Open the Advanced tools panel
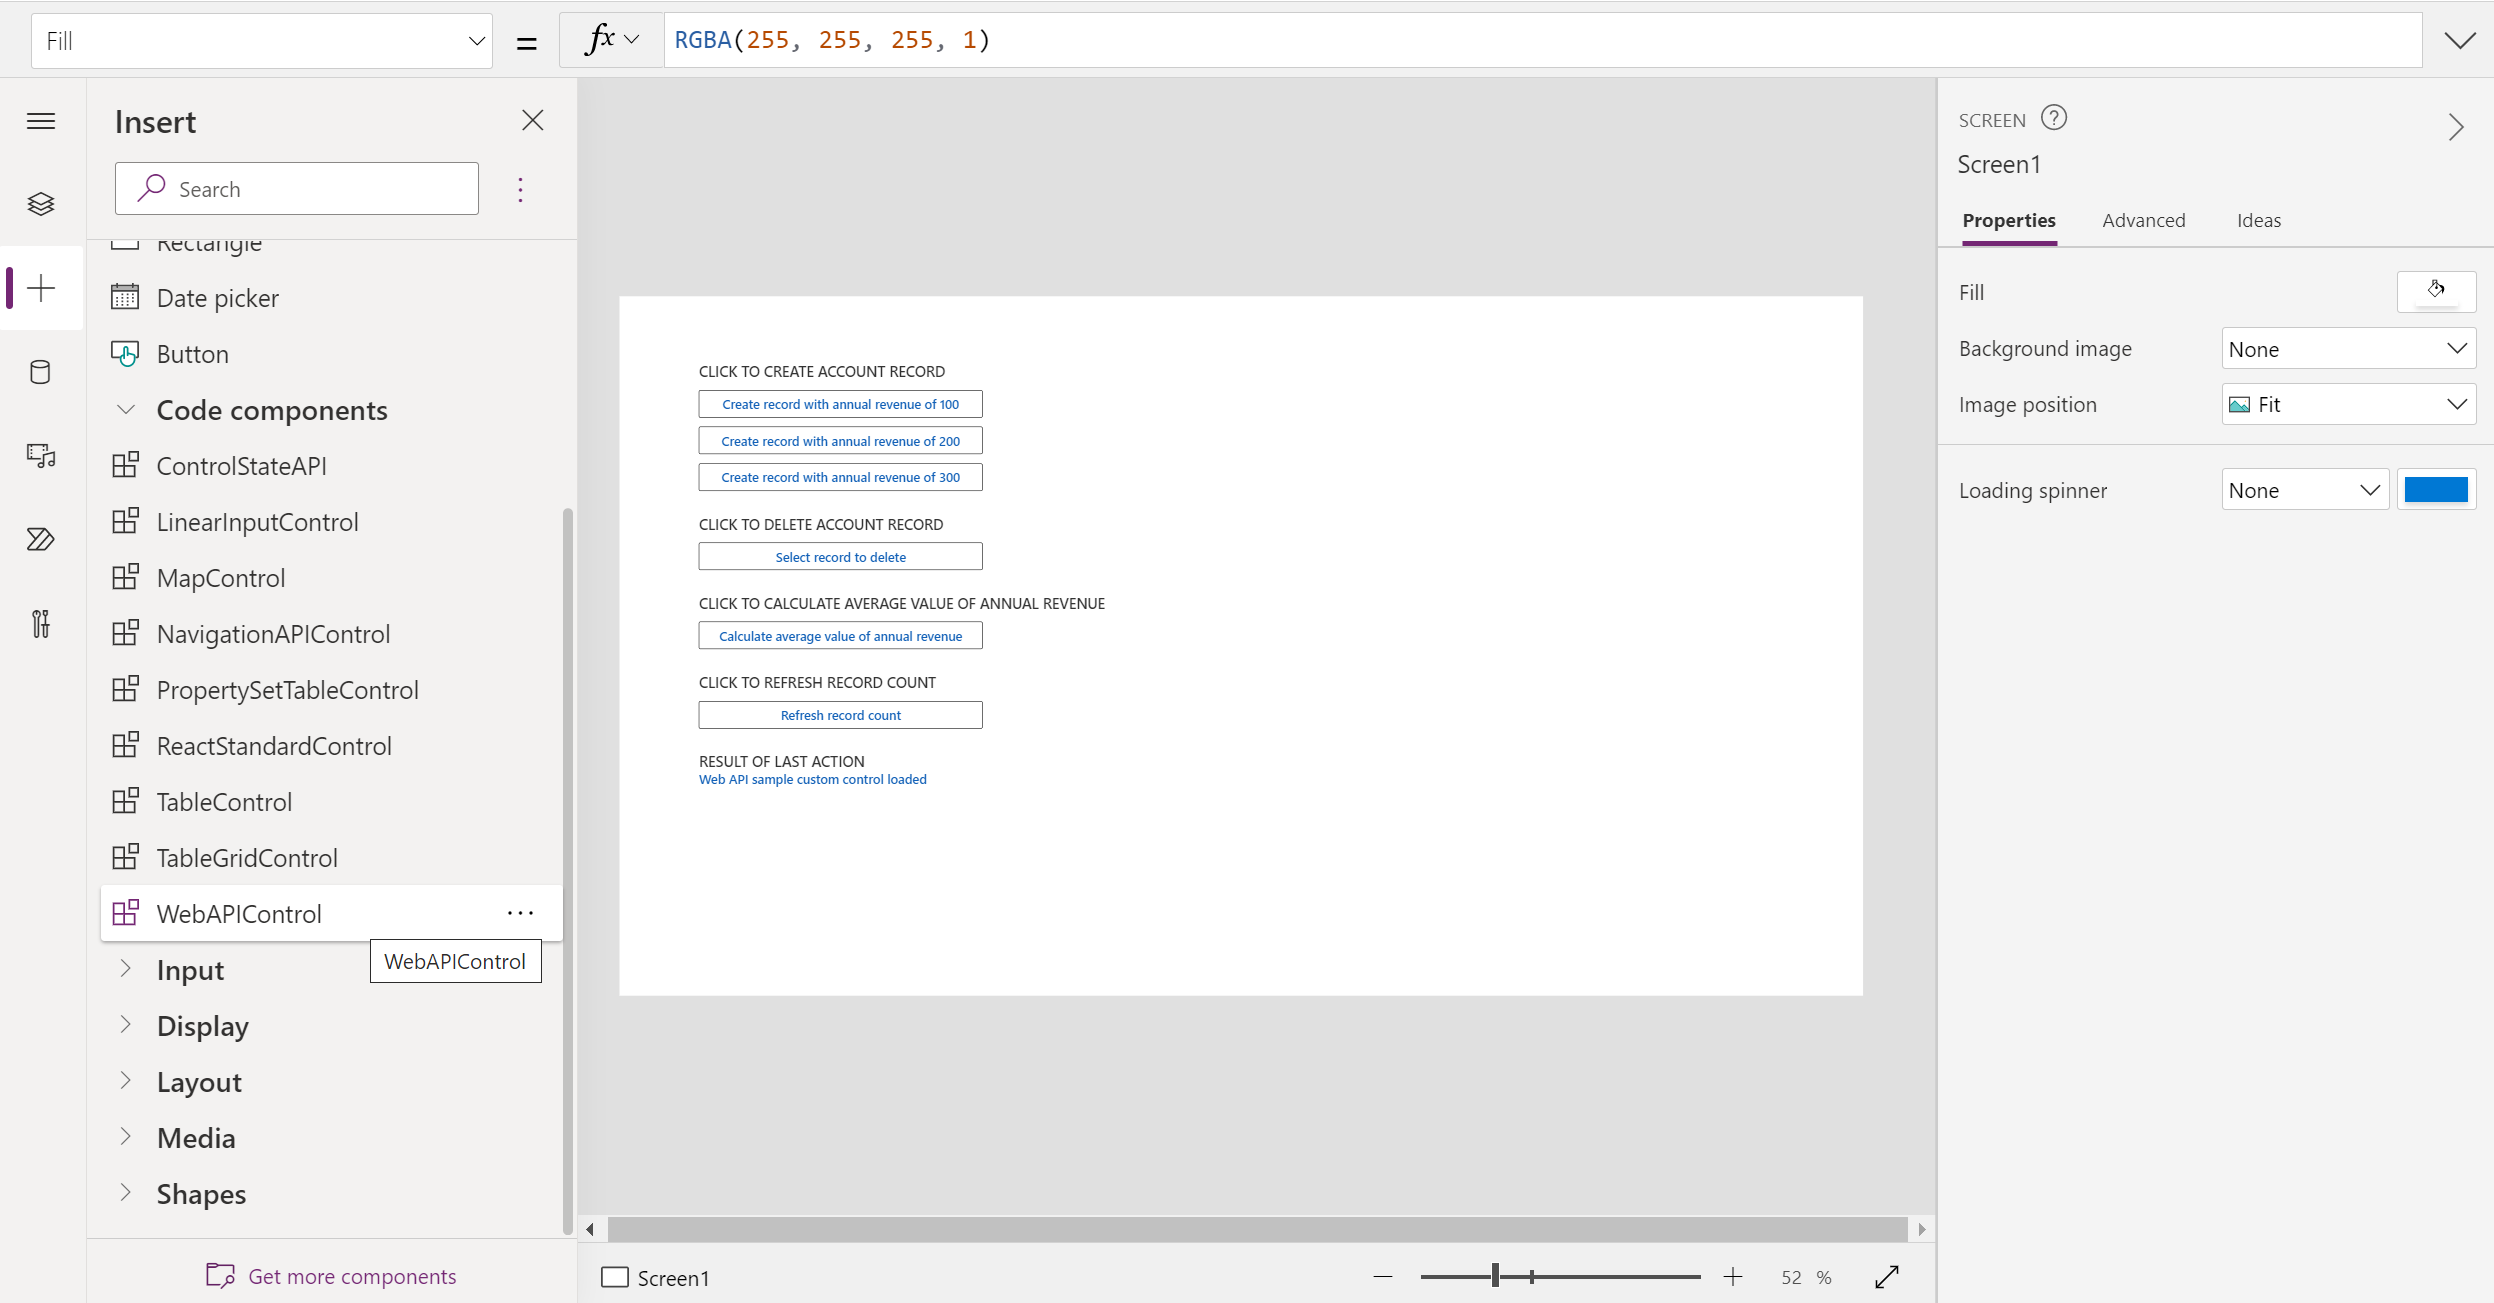The image size is (2494, 1303). [x=41, y=625]
